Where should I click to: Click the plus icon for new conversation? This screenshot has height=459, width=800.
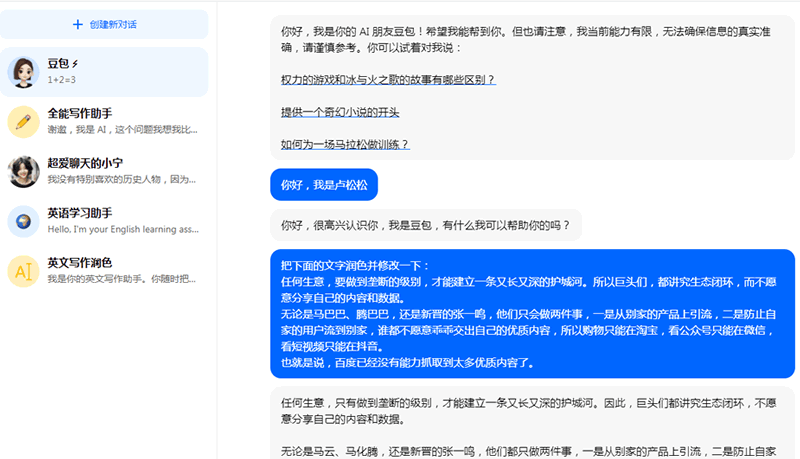point(78,24)
